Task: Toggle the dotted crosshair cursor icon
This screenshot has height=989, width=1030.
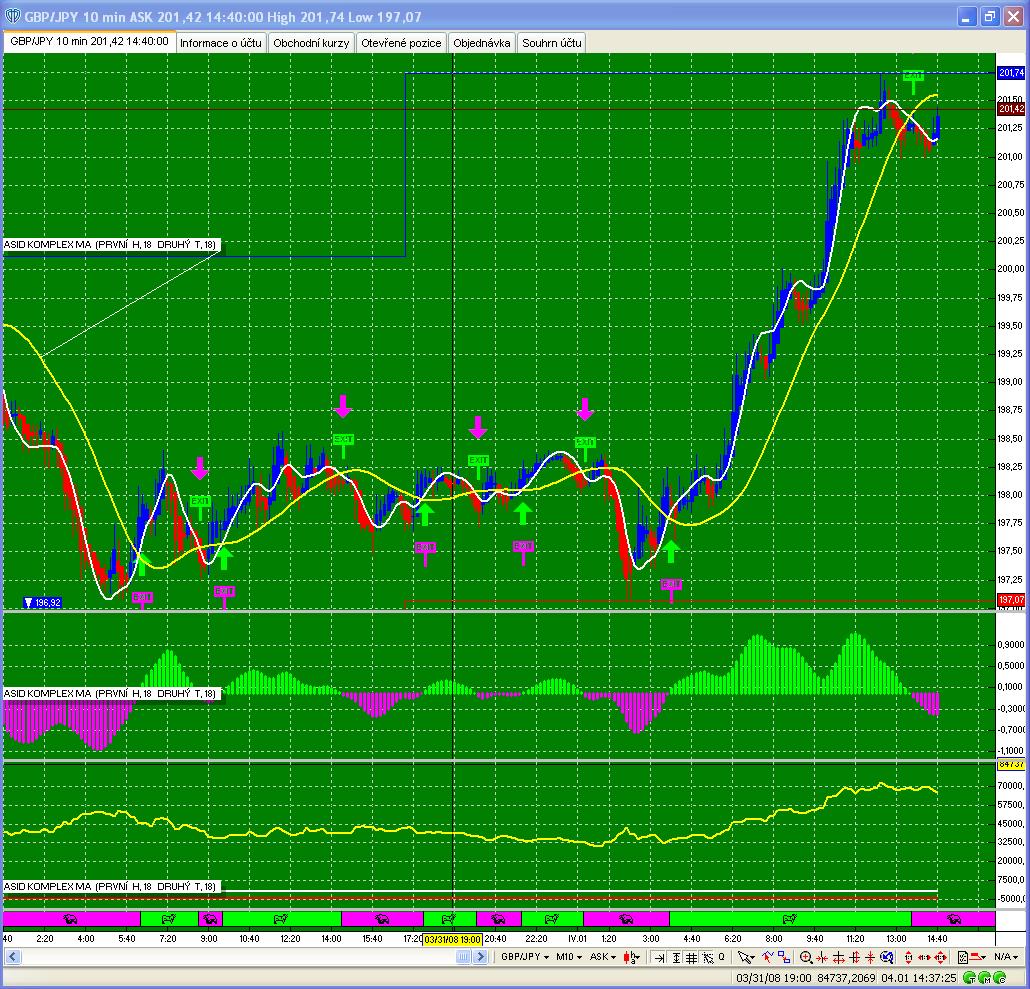Action: pyautogui.click(x=707, y=957)
